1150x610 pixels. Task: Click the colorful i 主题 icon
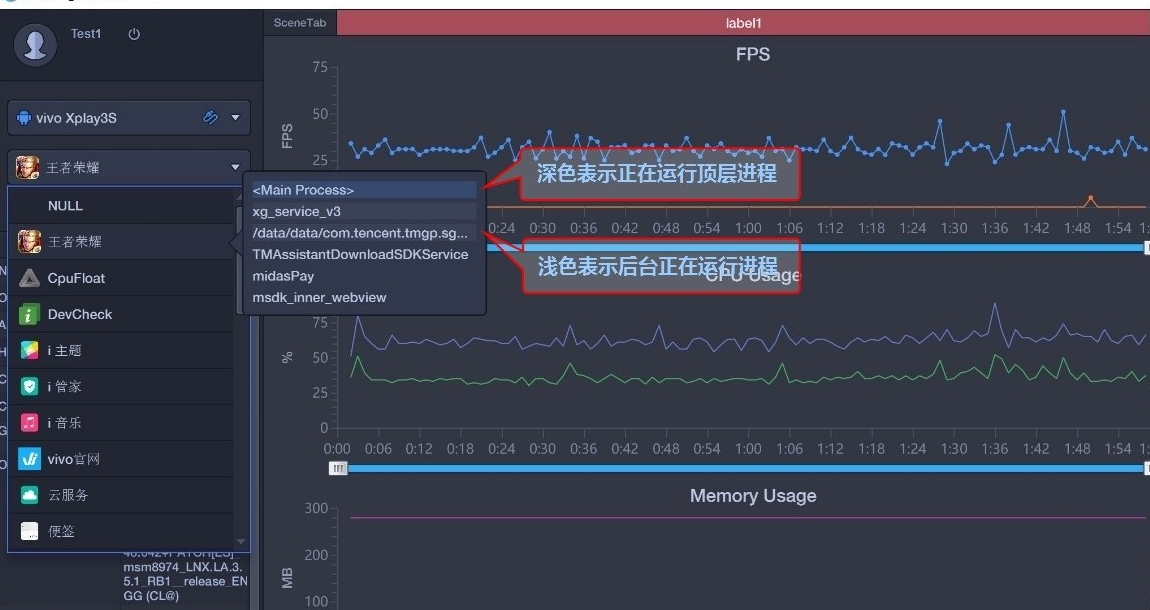29,350
